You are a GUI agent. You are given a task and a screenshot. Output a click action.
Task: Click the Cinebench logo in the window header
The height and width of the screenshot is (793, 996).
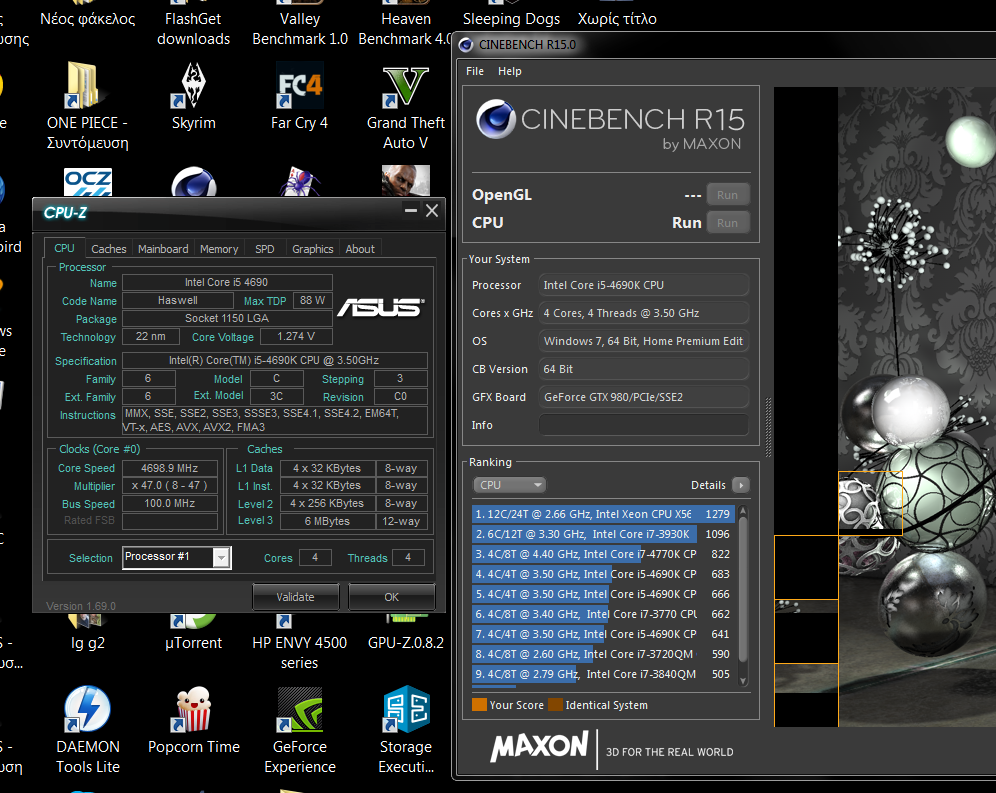pos(495,119)
